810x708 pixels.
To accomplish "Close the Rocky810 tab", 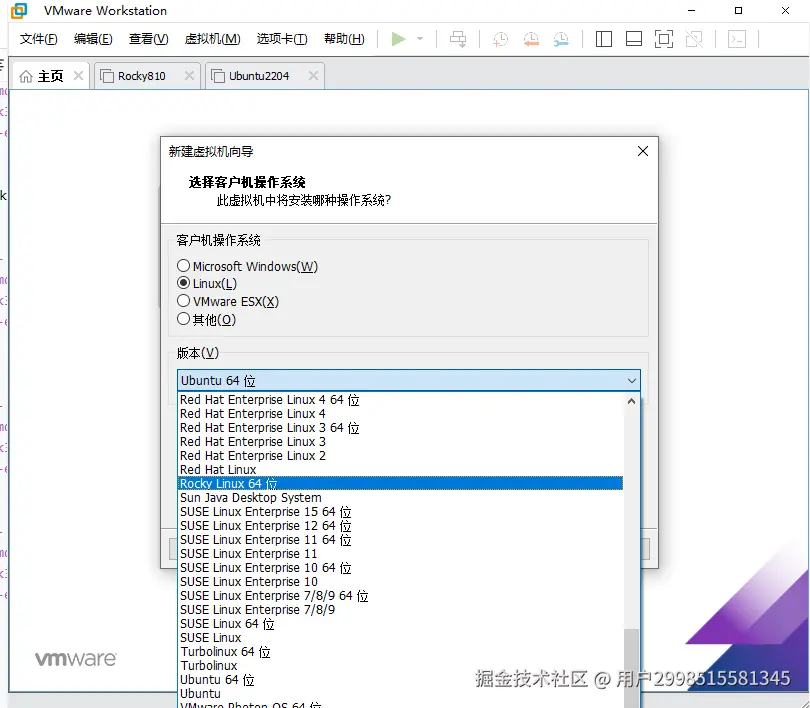I will point(190,76).
